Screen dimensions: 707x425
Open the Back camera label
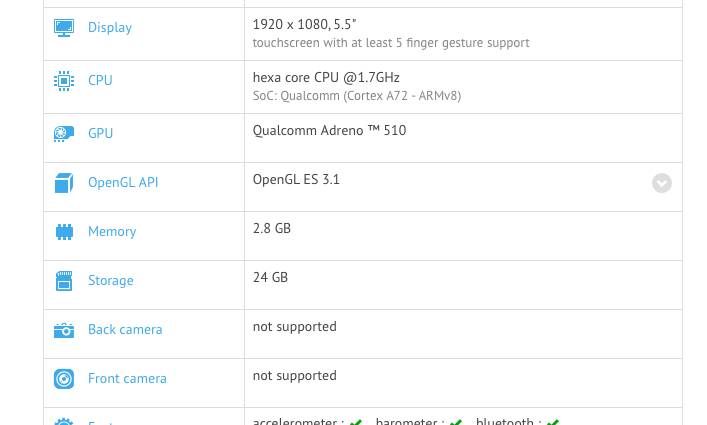[125, 330]
